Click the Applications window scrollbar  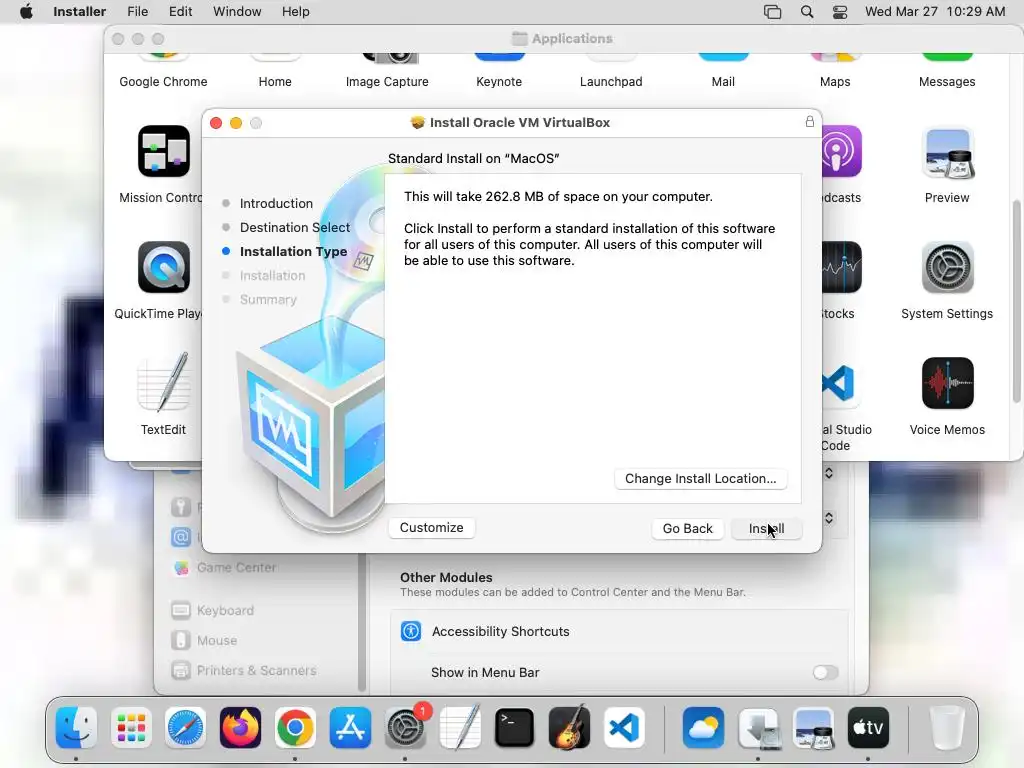[1016, 300]
